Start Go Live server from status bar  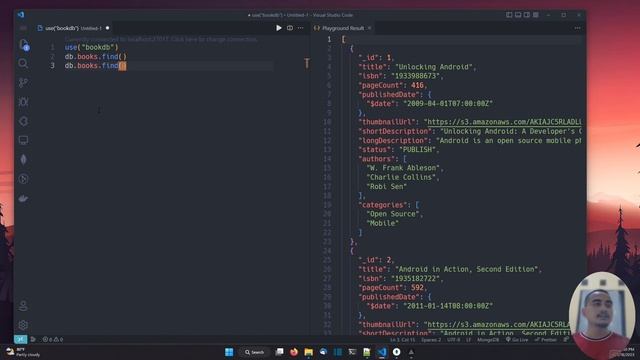517,340
